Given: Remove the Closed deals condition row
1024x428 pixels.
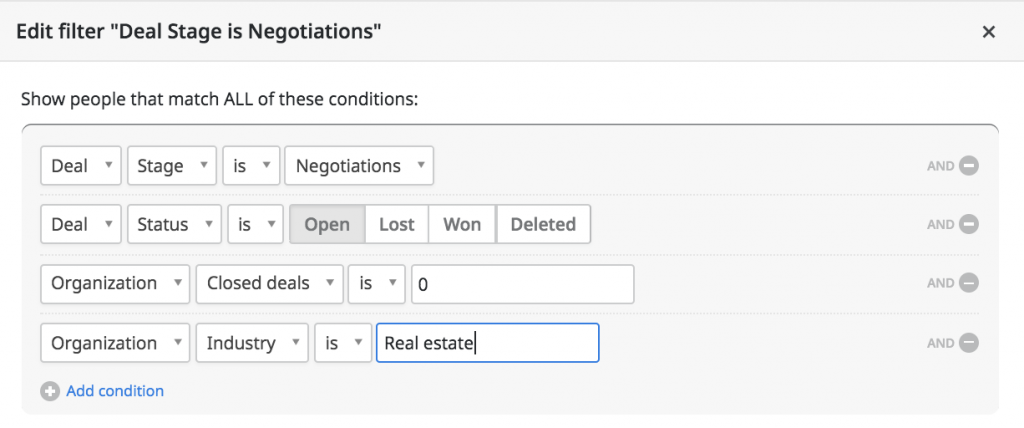Looking at the screenshot, I should pos(969,284).
